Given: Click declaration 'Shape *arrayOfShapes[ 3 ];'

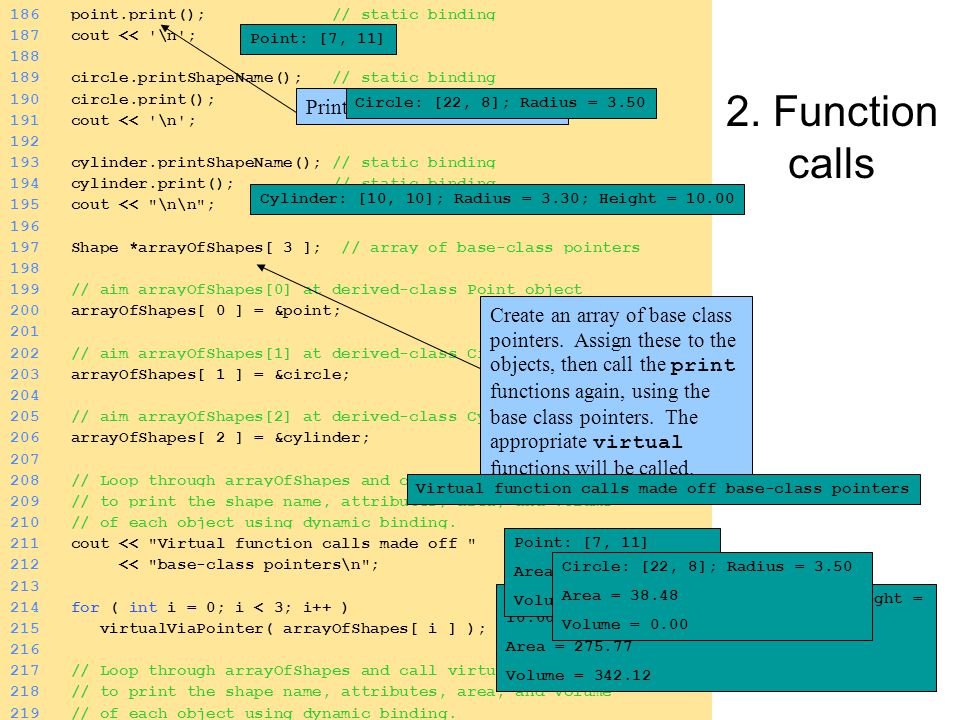Looking at the screenshot, I should pyautogui.click(x=195, y=247).
